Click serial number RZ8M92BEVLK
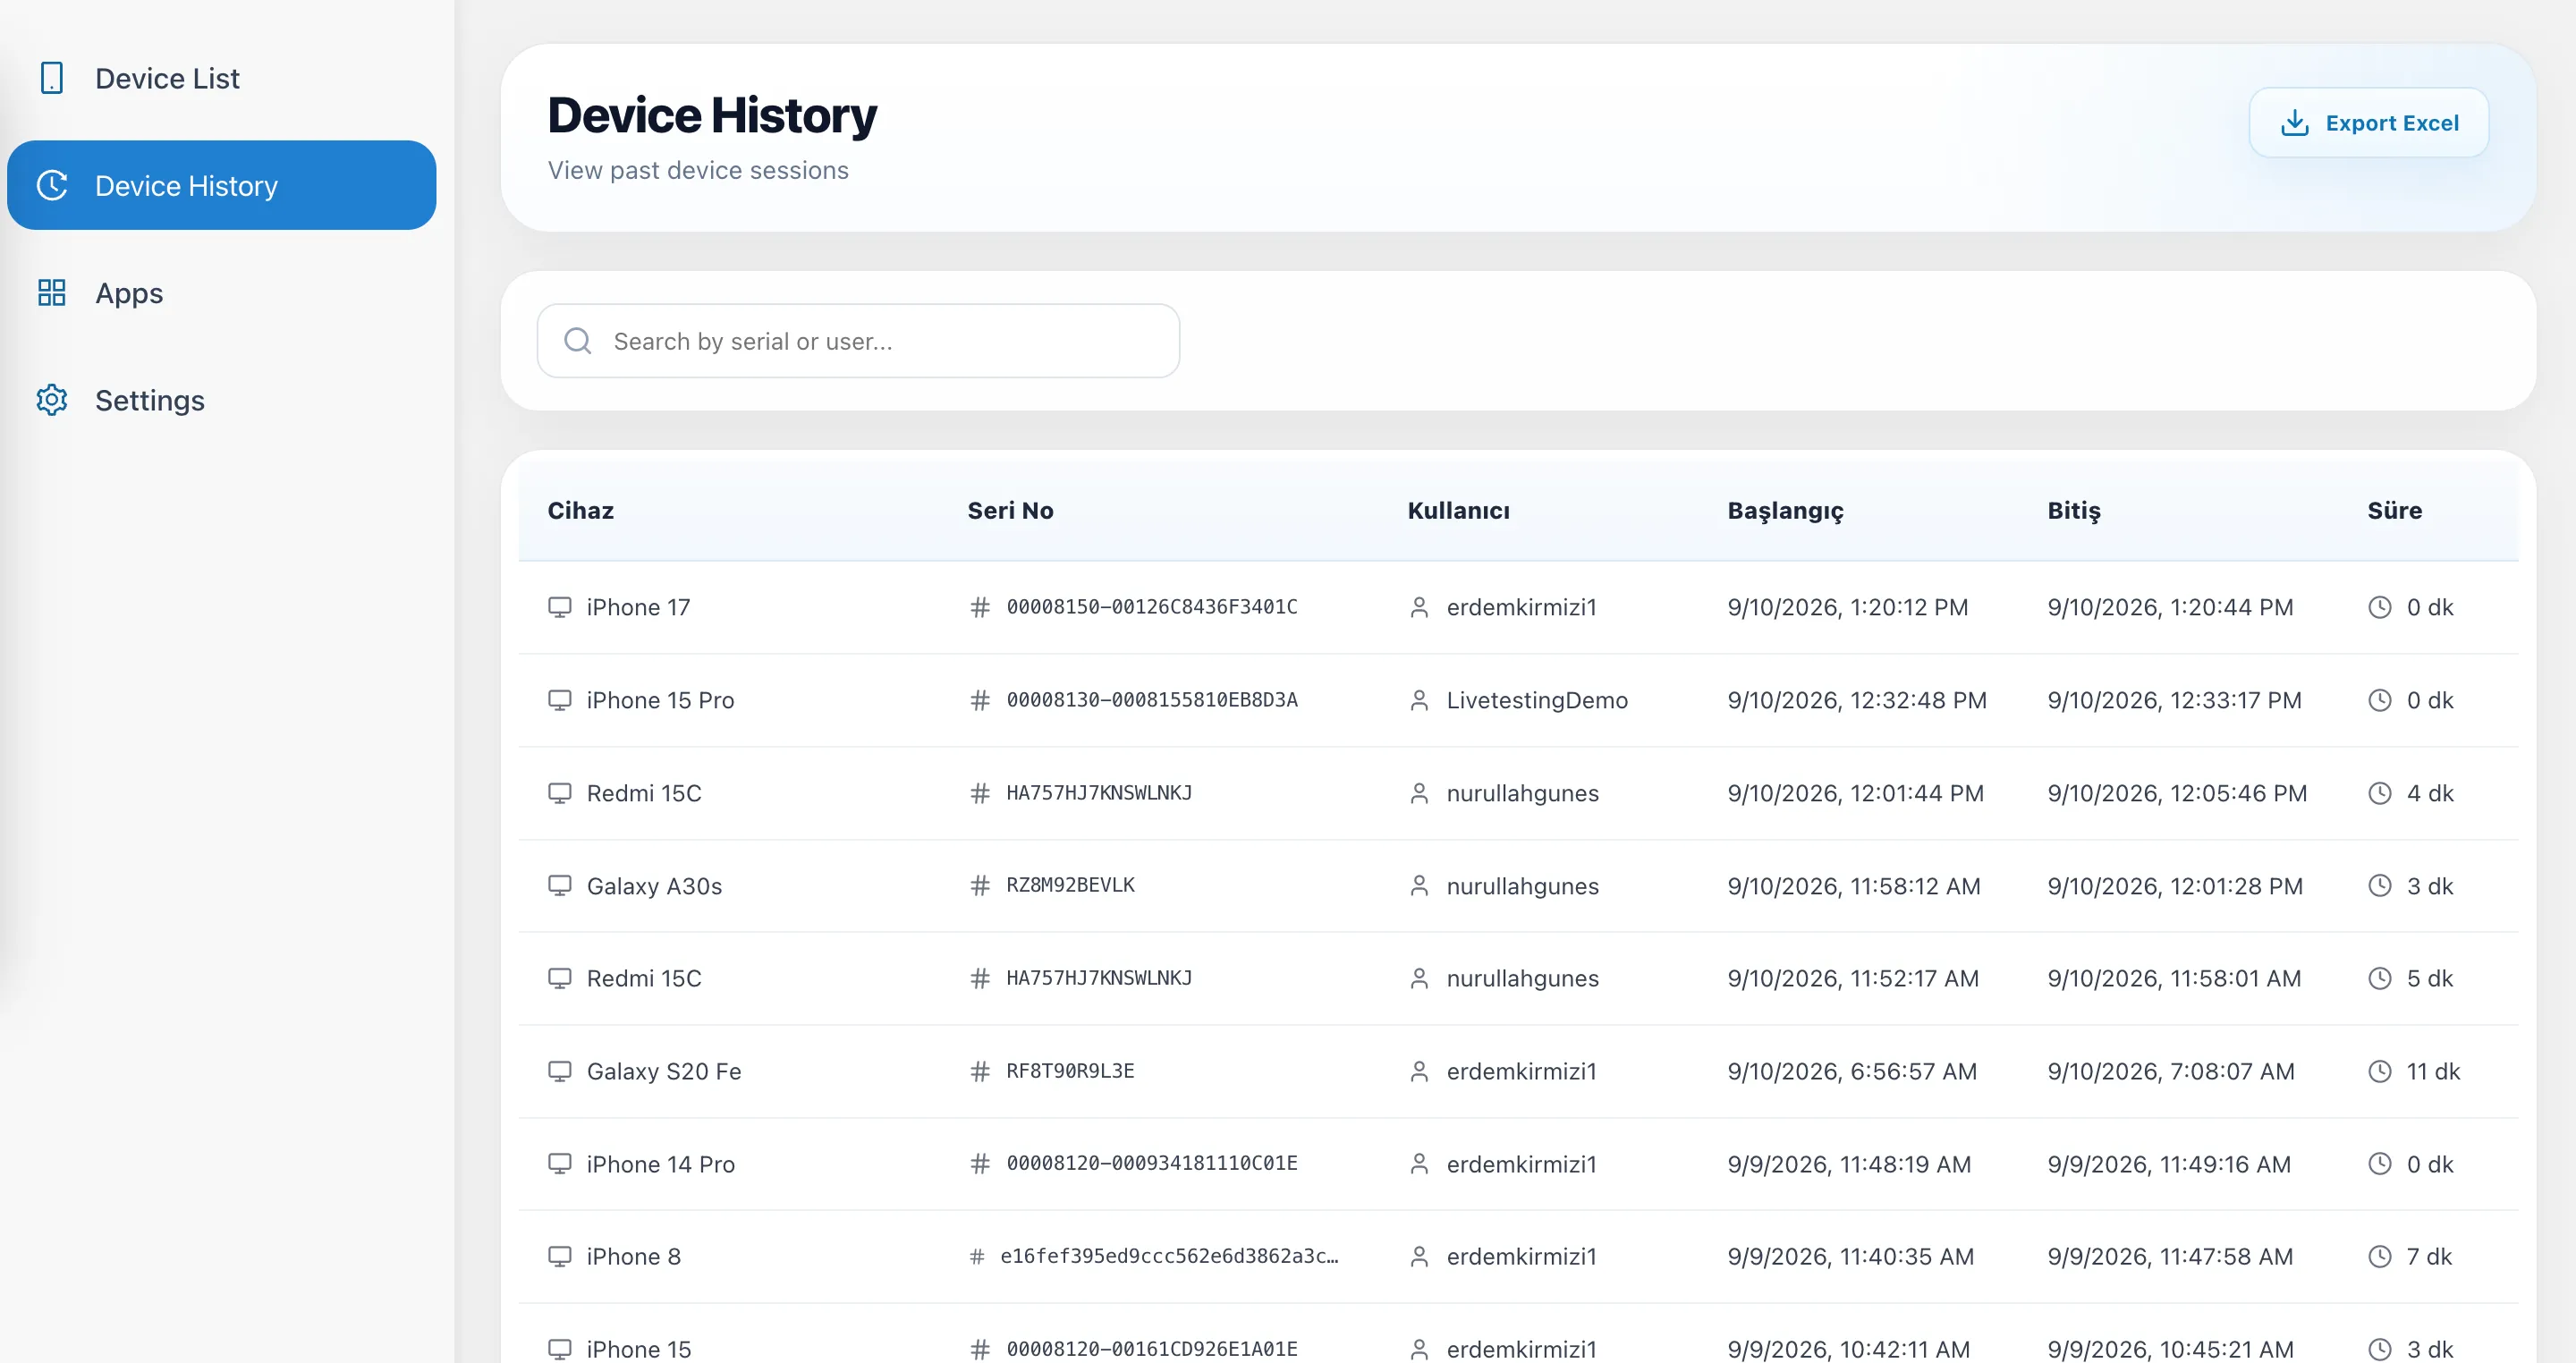 pos(1070,885)
